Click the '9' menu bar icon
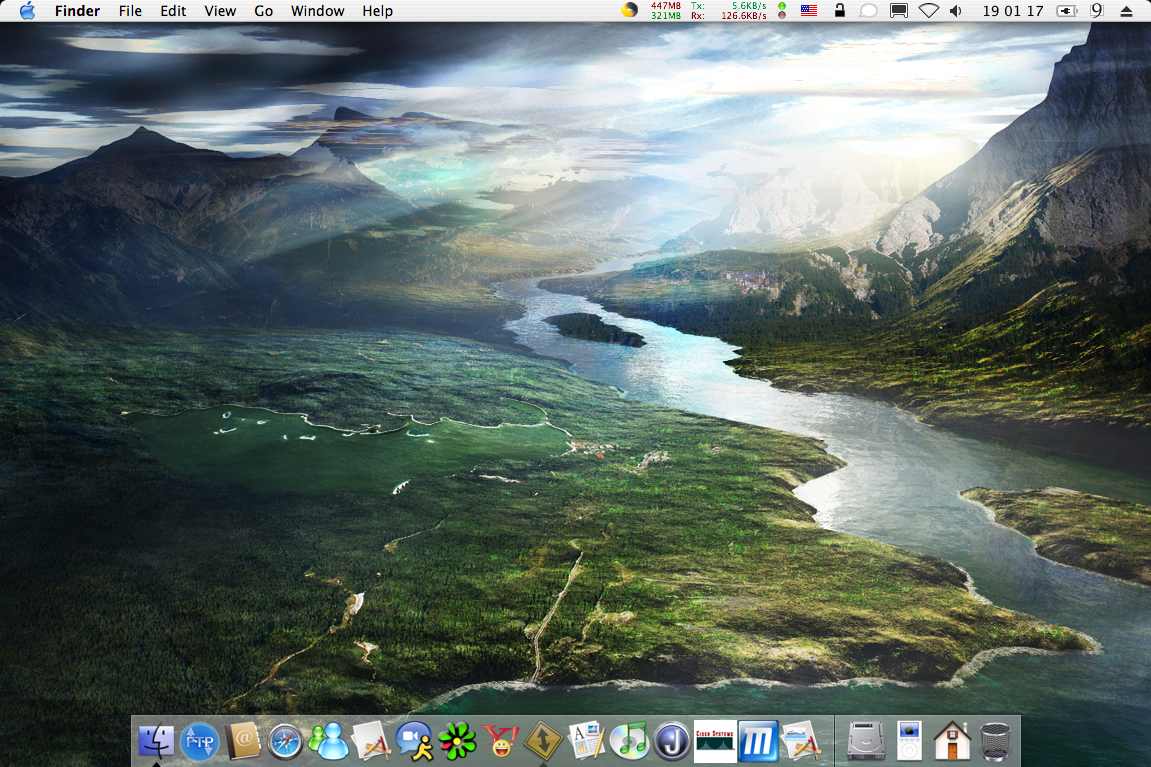The image size is (1151, 767). coord(1097,10)
